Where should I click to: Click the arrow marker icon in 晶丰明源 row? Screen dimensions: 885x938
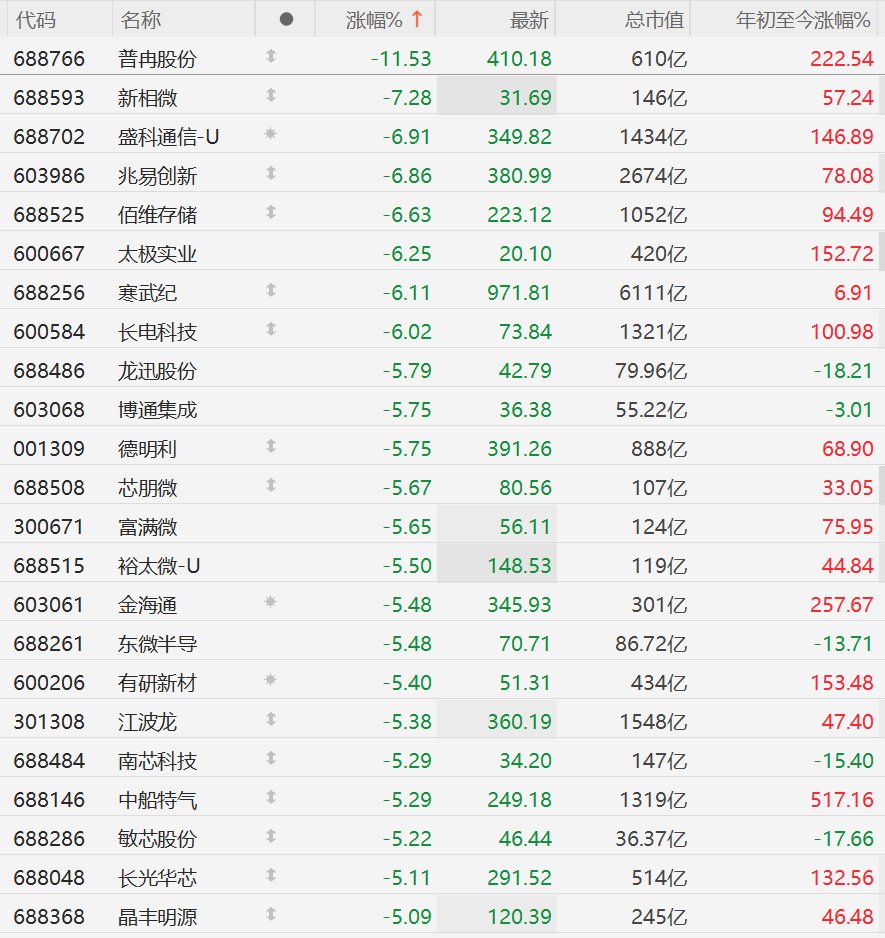(x=270, y=914)
